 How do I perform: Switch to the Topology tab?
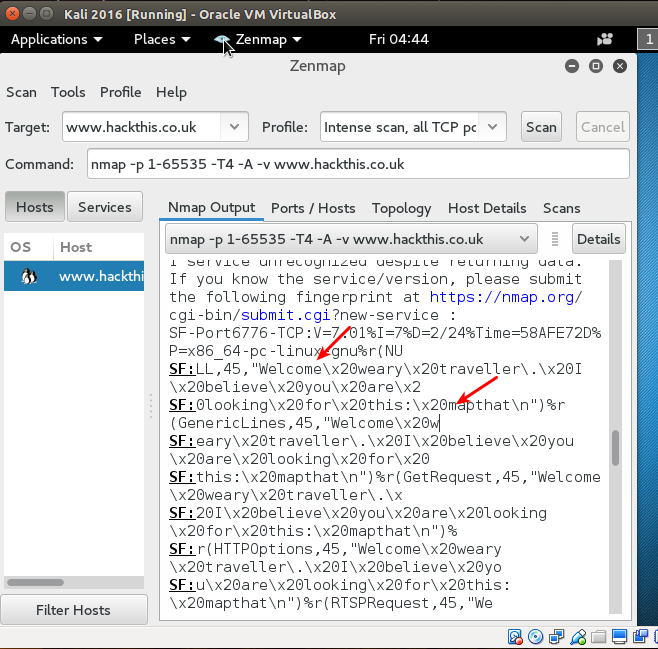point(402,208)
